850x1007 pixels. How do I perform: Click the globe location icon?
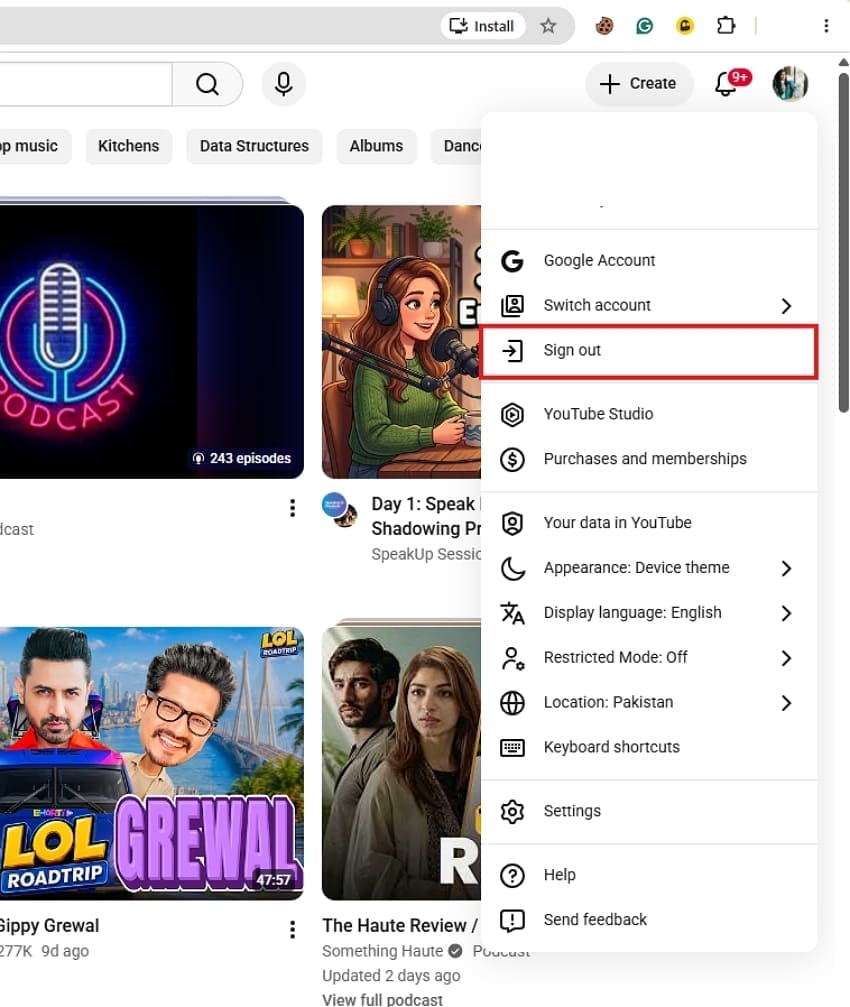(512, 703)
